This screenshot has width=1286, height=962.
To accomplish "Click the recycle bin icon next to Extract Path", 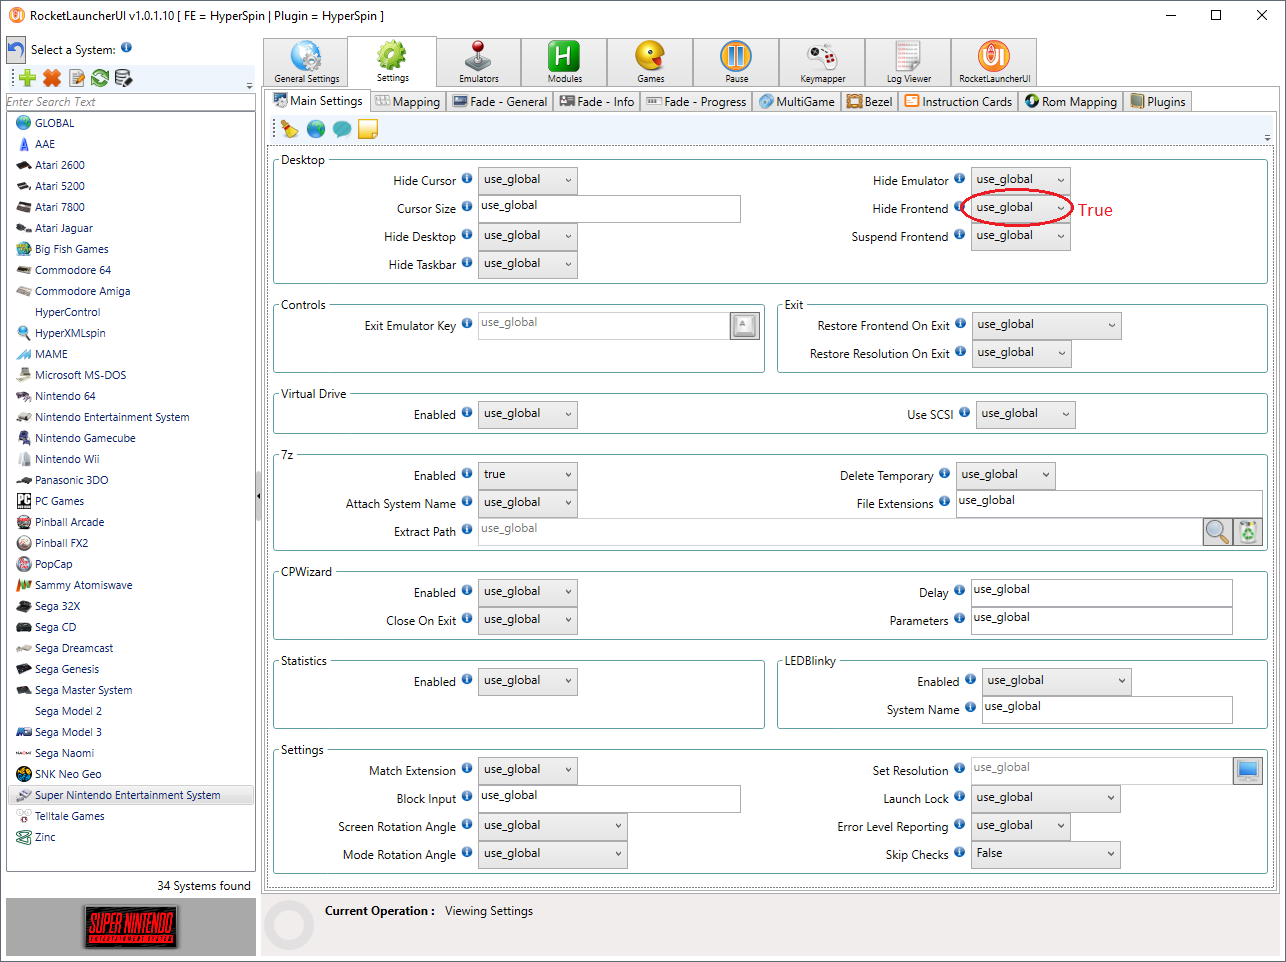I will [1248, 531].
